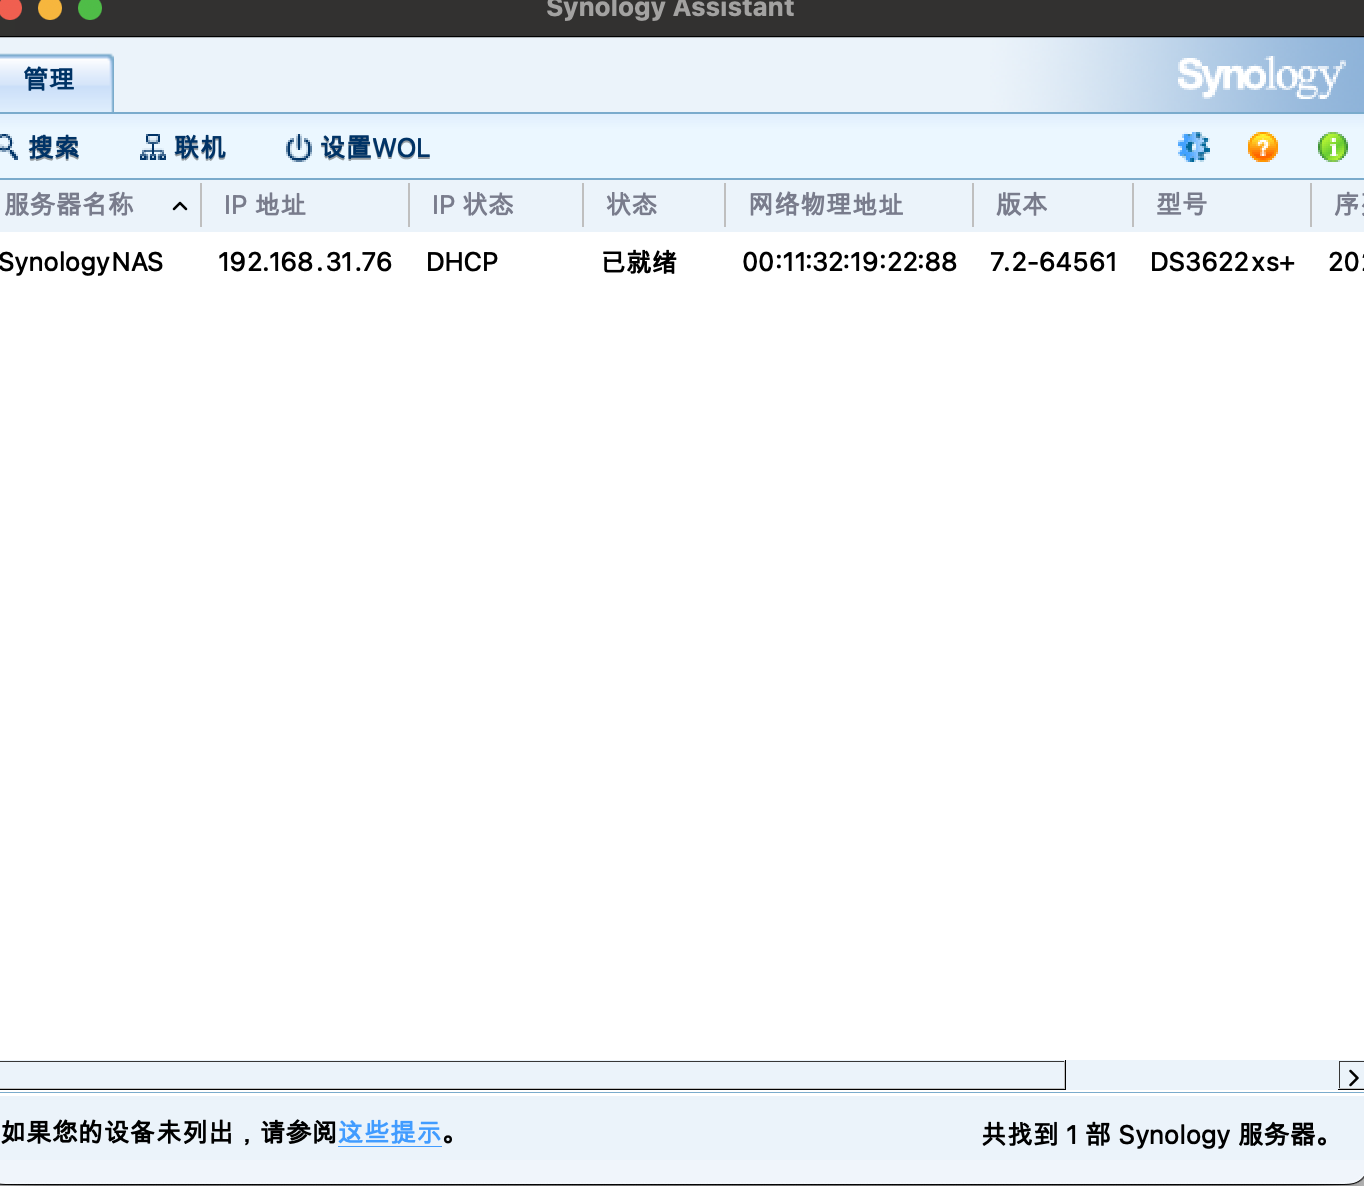Screen dimensions: 1364x1186
Task: Sort by the 版本 column header
Action: click(x=1054, y=205)
